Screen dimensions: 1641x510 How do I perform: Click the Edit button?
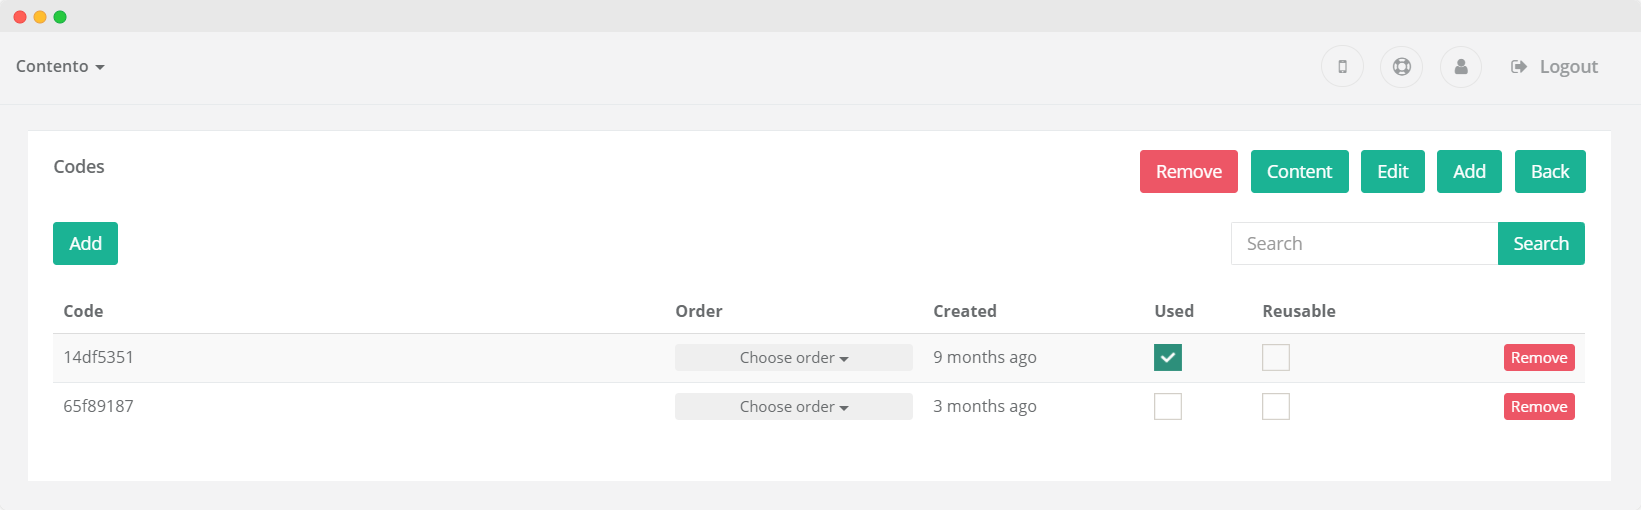[x=1393, y=171]
